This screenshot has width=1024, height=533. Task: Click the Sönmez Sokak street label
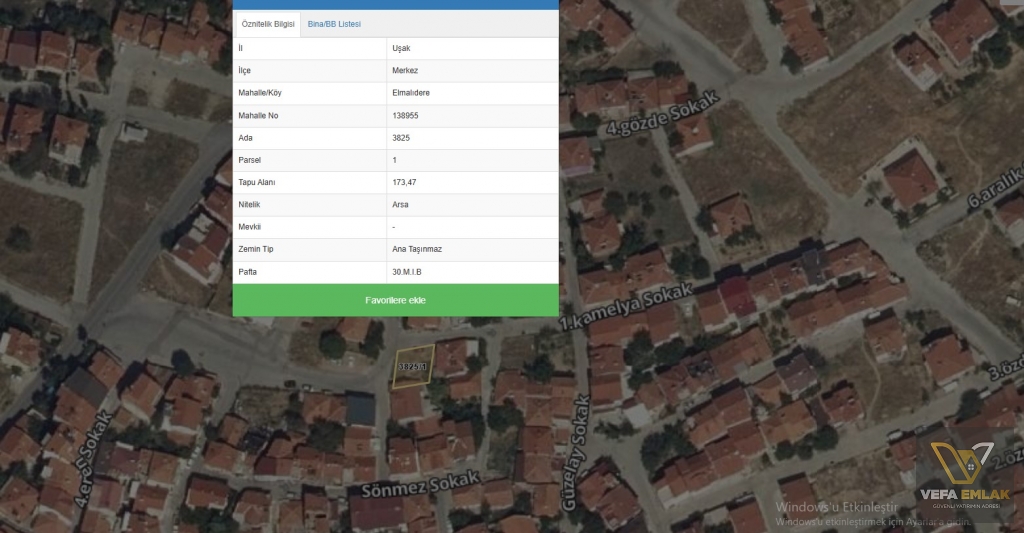pos(421,484)
